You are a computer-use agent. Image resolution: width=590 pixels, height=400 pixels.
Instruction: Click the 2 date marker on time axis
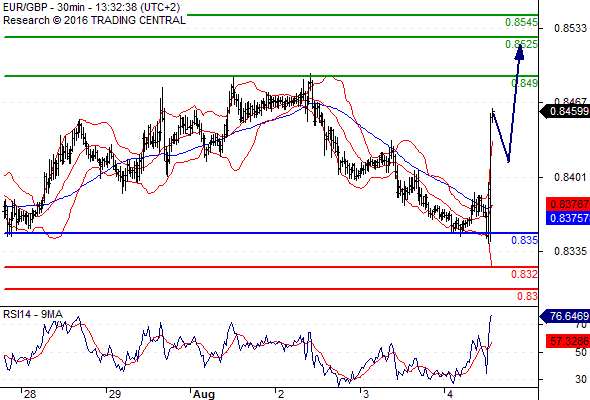[281, 394]
